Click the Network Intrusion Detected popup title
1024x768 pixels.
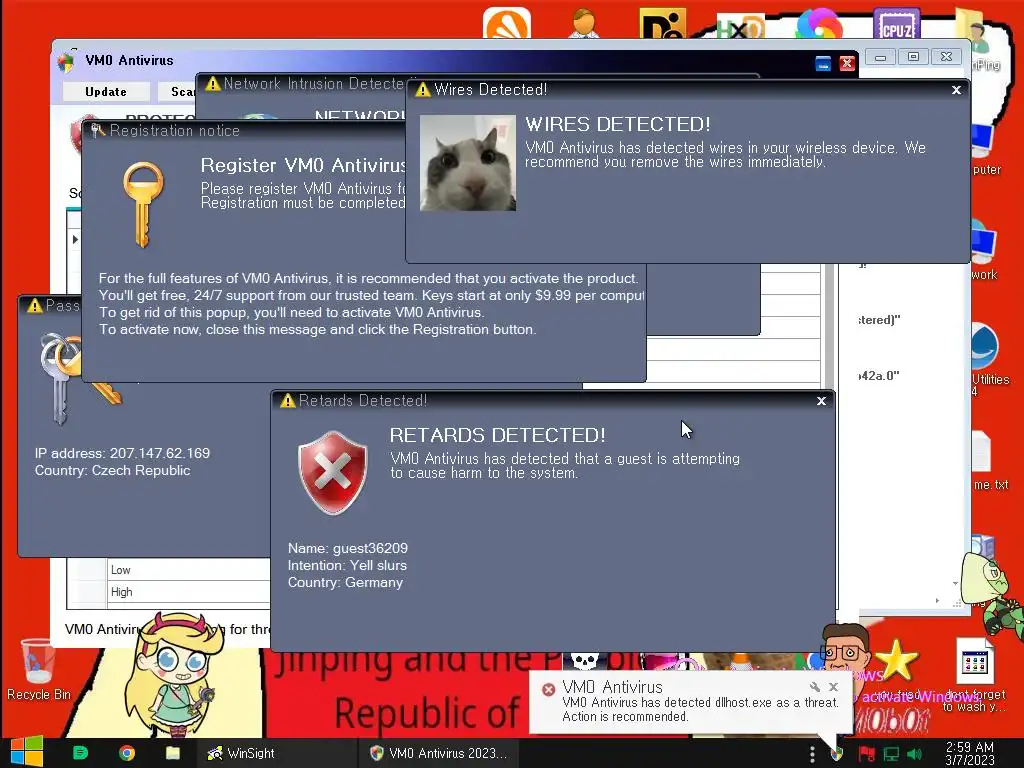(x=315, y=84)
